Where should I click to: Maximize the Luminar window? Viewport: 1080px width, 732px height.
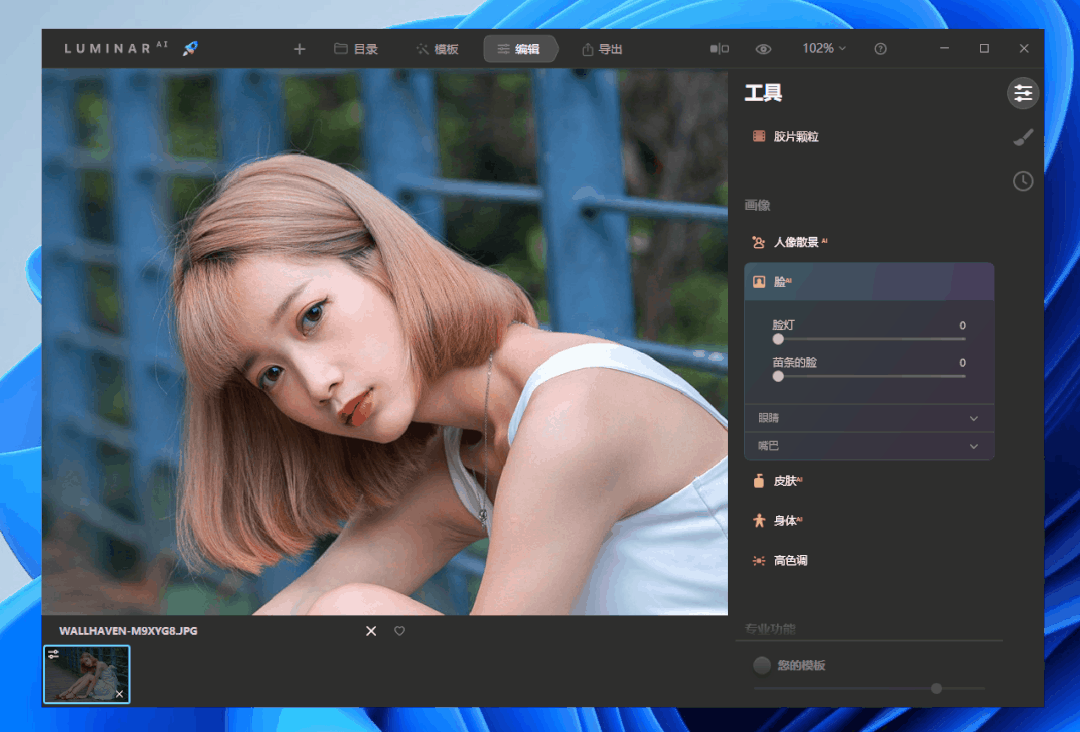tap(984, 48)
